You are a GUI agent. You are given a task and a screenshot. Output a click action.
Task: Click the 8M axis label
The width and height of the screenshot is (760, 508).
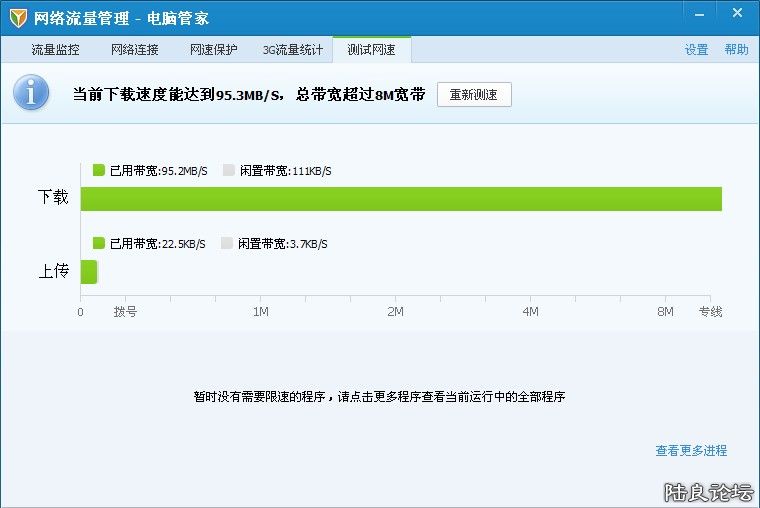pos(665,312)
